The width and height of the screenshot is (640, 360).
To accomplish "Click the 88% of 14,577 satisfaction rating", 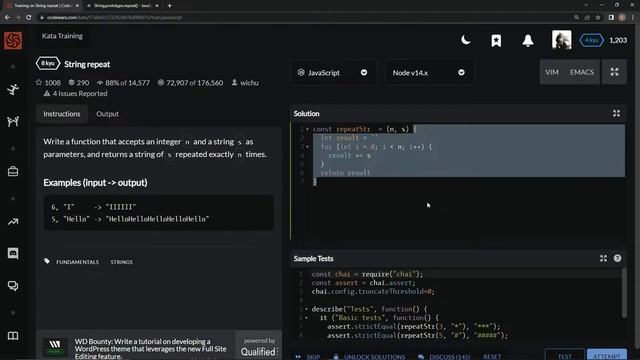I will coord(123,83).
